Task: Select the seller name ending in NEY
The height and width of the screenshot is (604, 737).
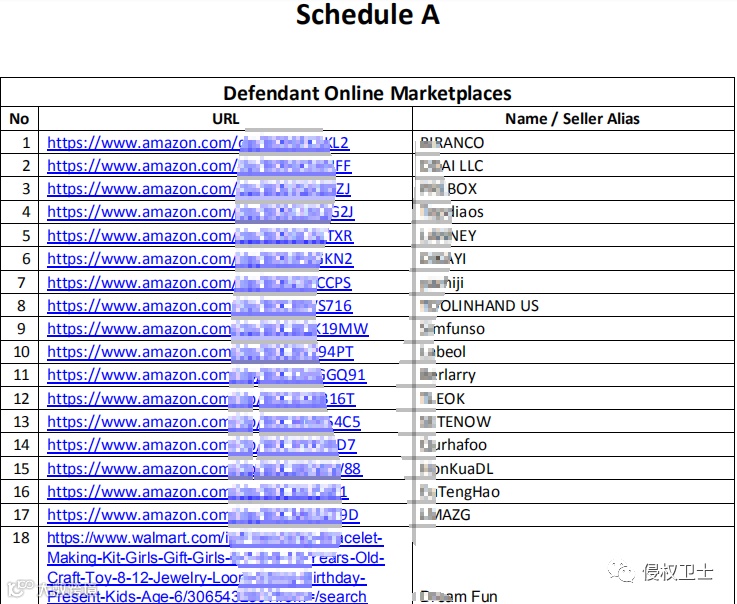Action: 448,235
